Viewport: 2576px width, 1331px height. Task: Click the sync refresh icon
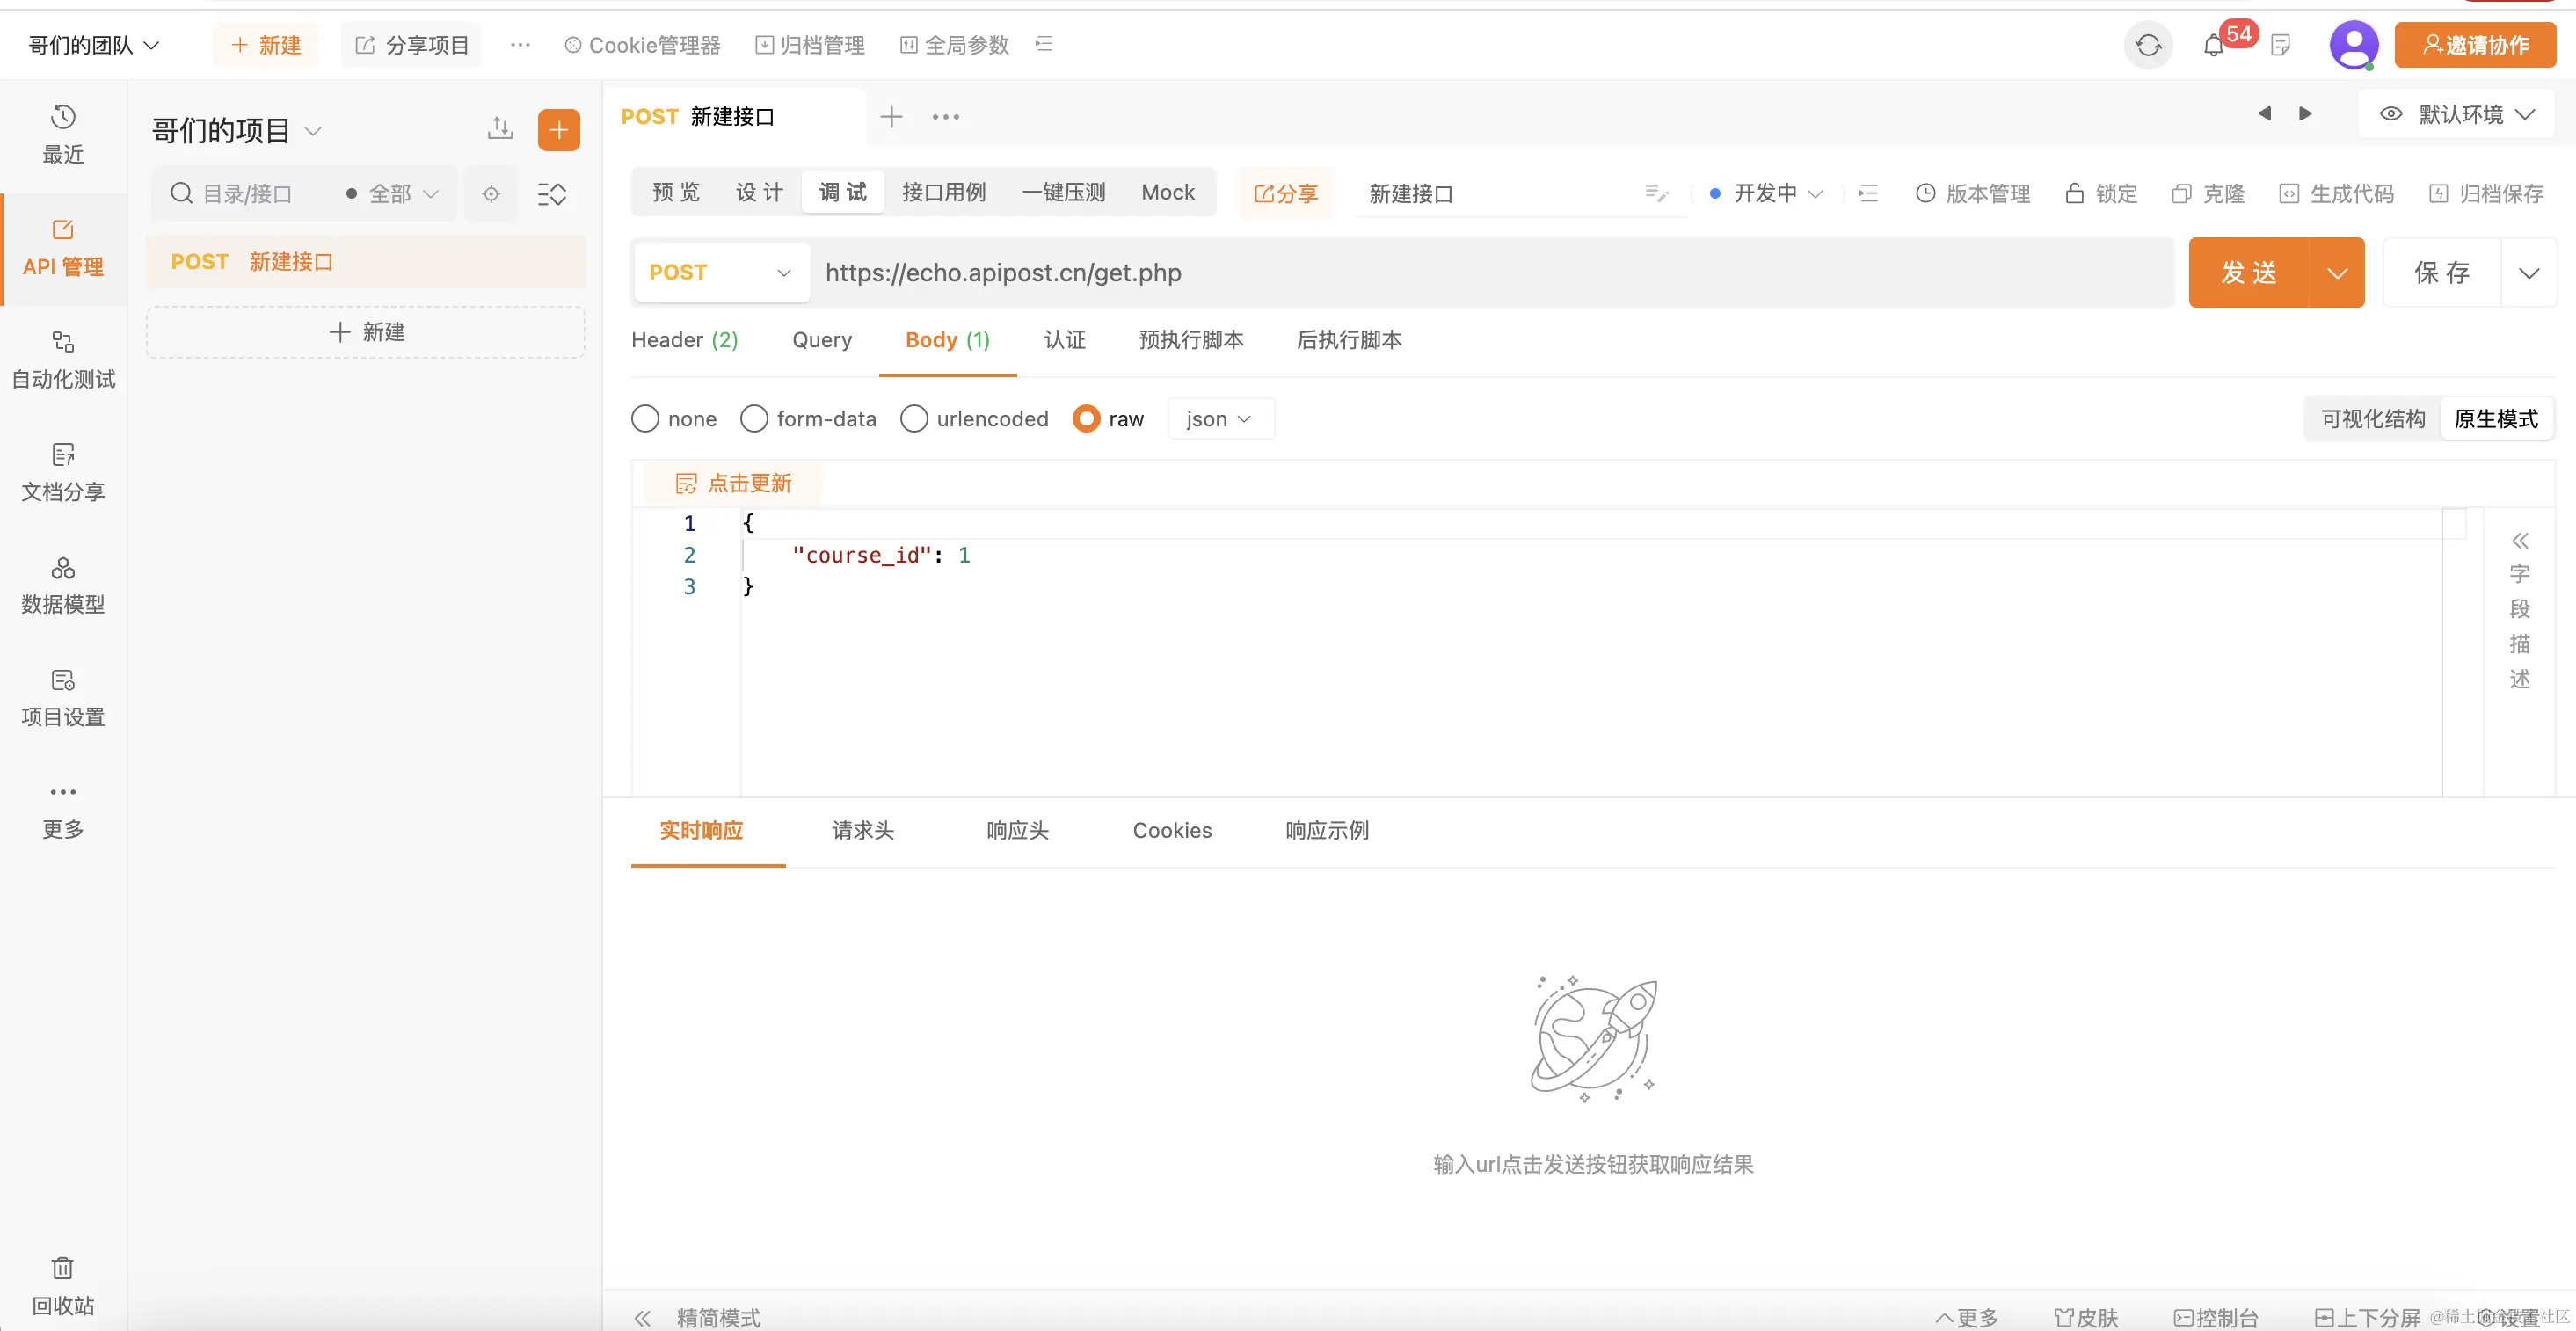coord(2147,45)
